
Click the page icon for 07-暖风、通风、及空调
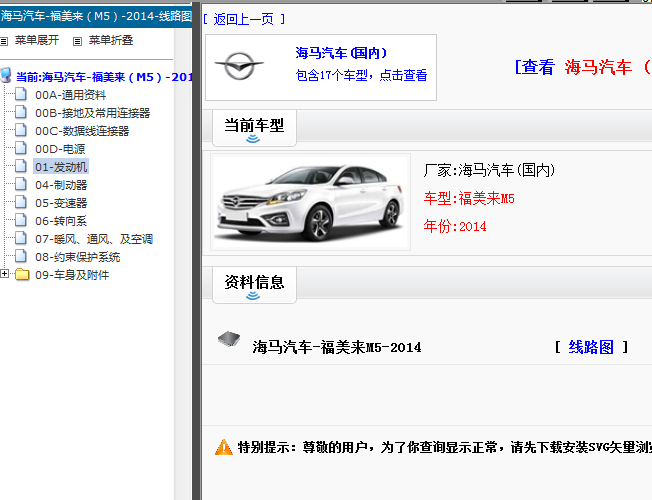(x=21, y=238)
